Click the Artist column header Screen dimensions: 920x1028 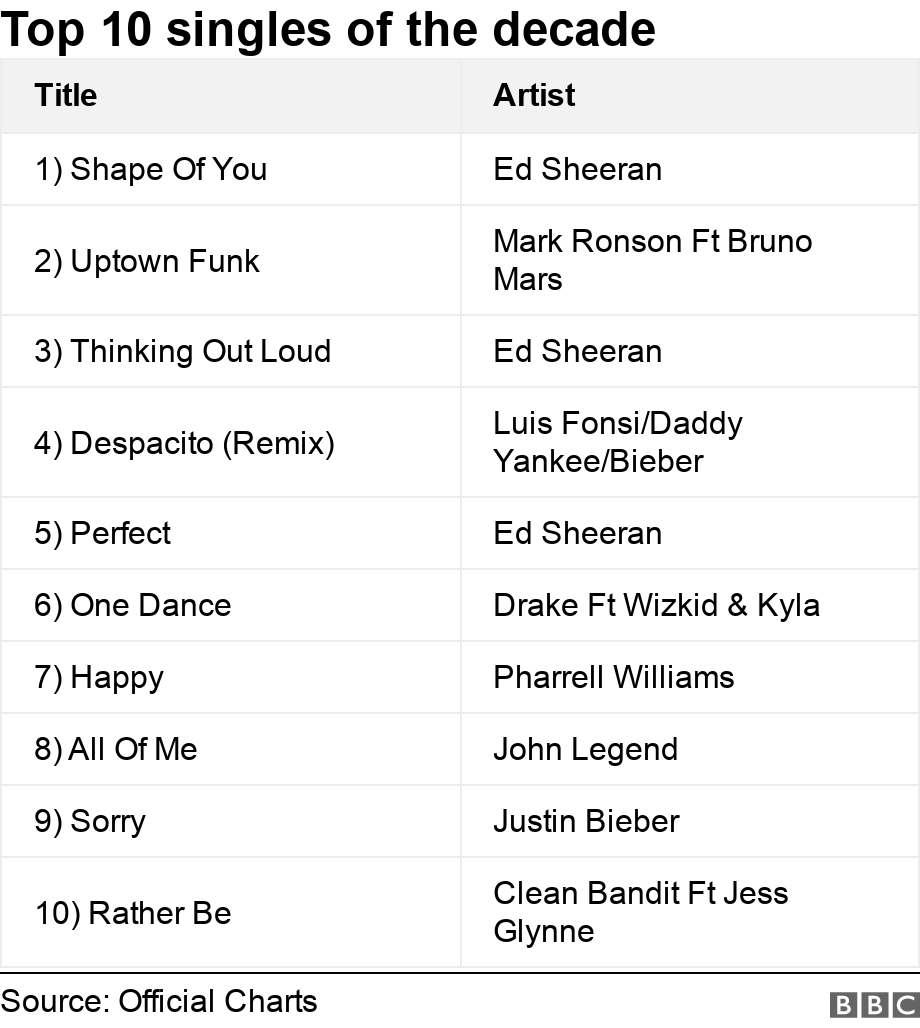[534, 95]
